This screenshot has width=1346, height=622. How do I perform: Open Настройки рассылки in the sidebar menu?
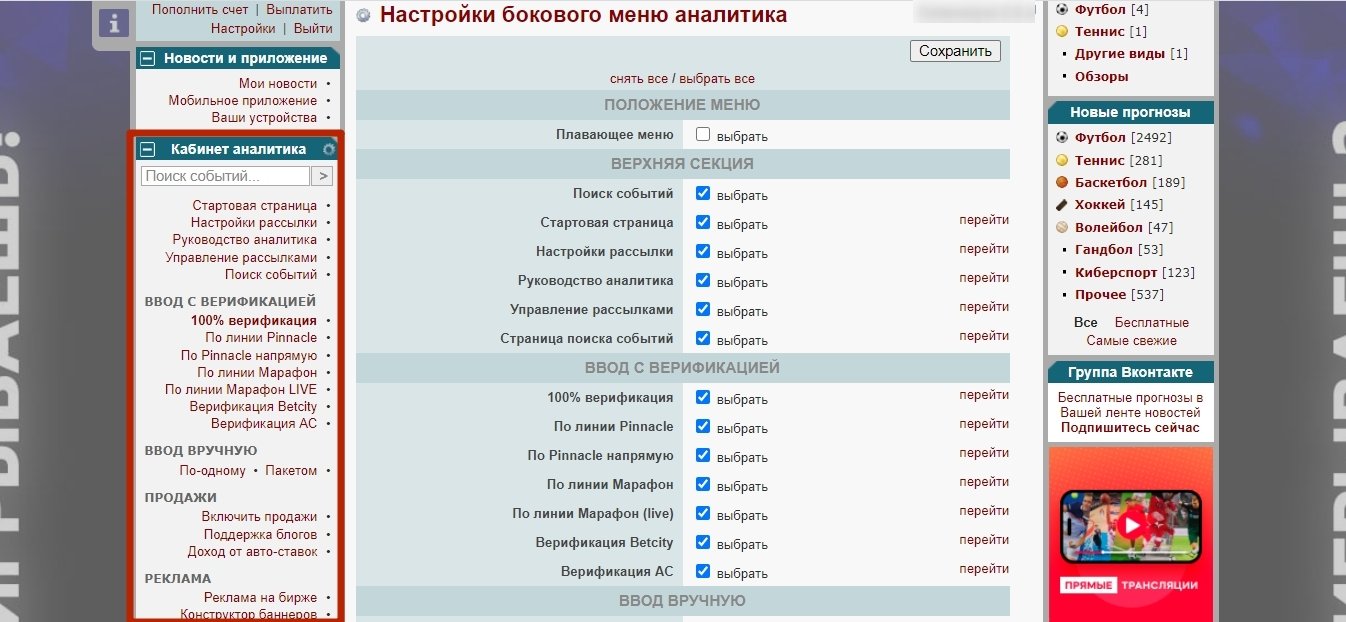[253, 223]
